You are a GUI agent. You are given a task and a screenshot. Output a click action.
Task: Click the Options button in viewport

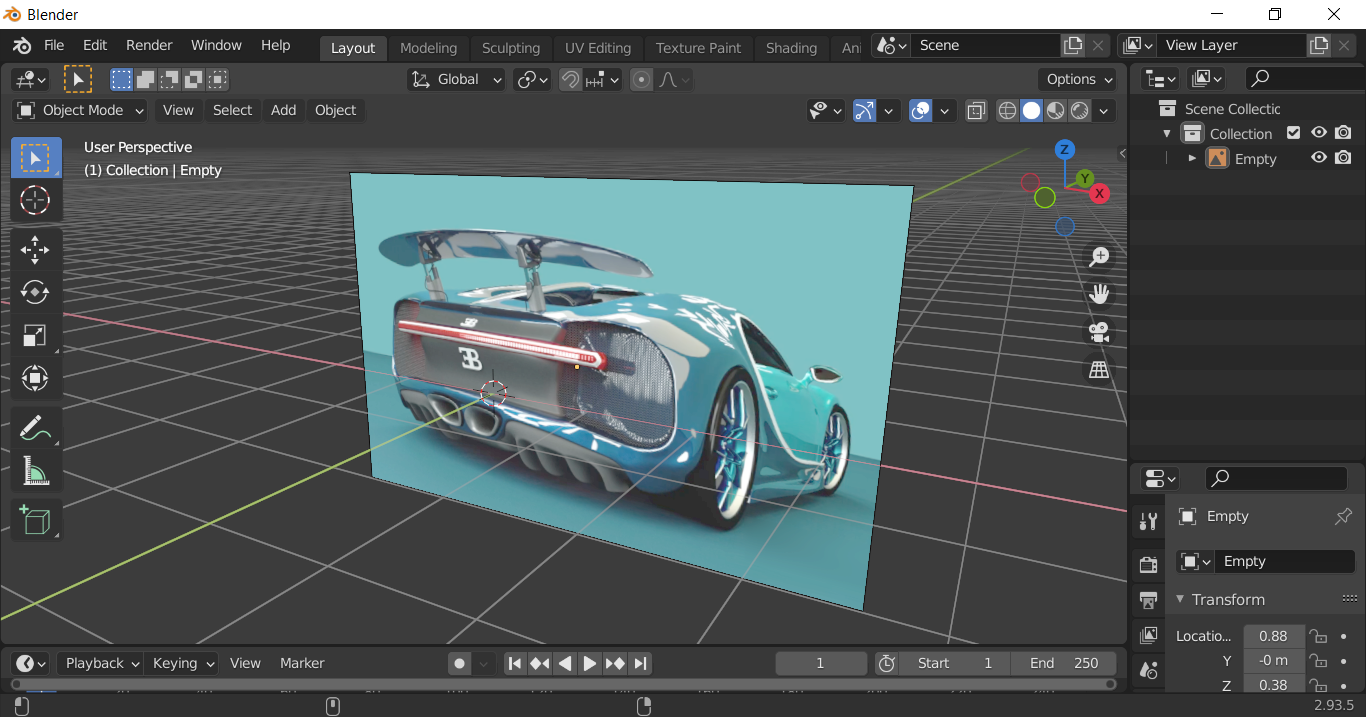pos(1079,80)
